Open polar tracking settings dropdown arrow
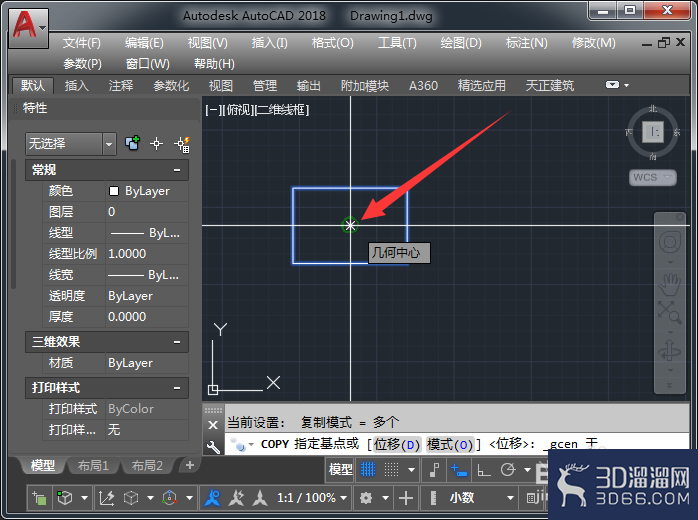Viewport: 698px width, 520px height. 528,470
